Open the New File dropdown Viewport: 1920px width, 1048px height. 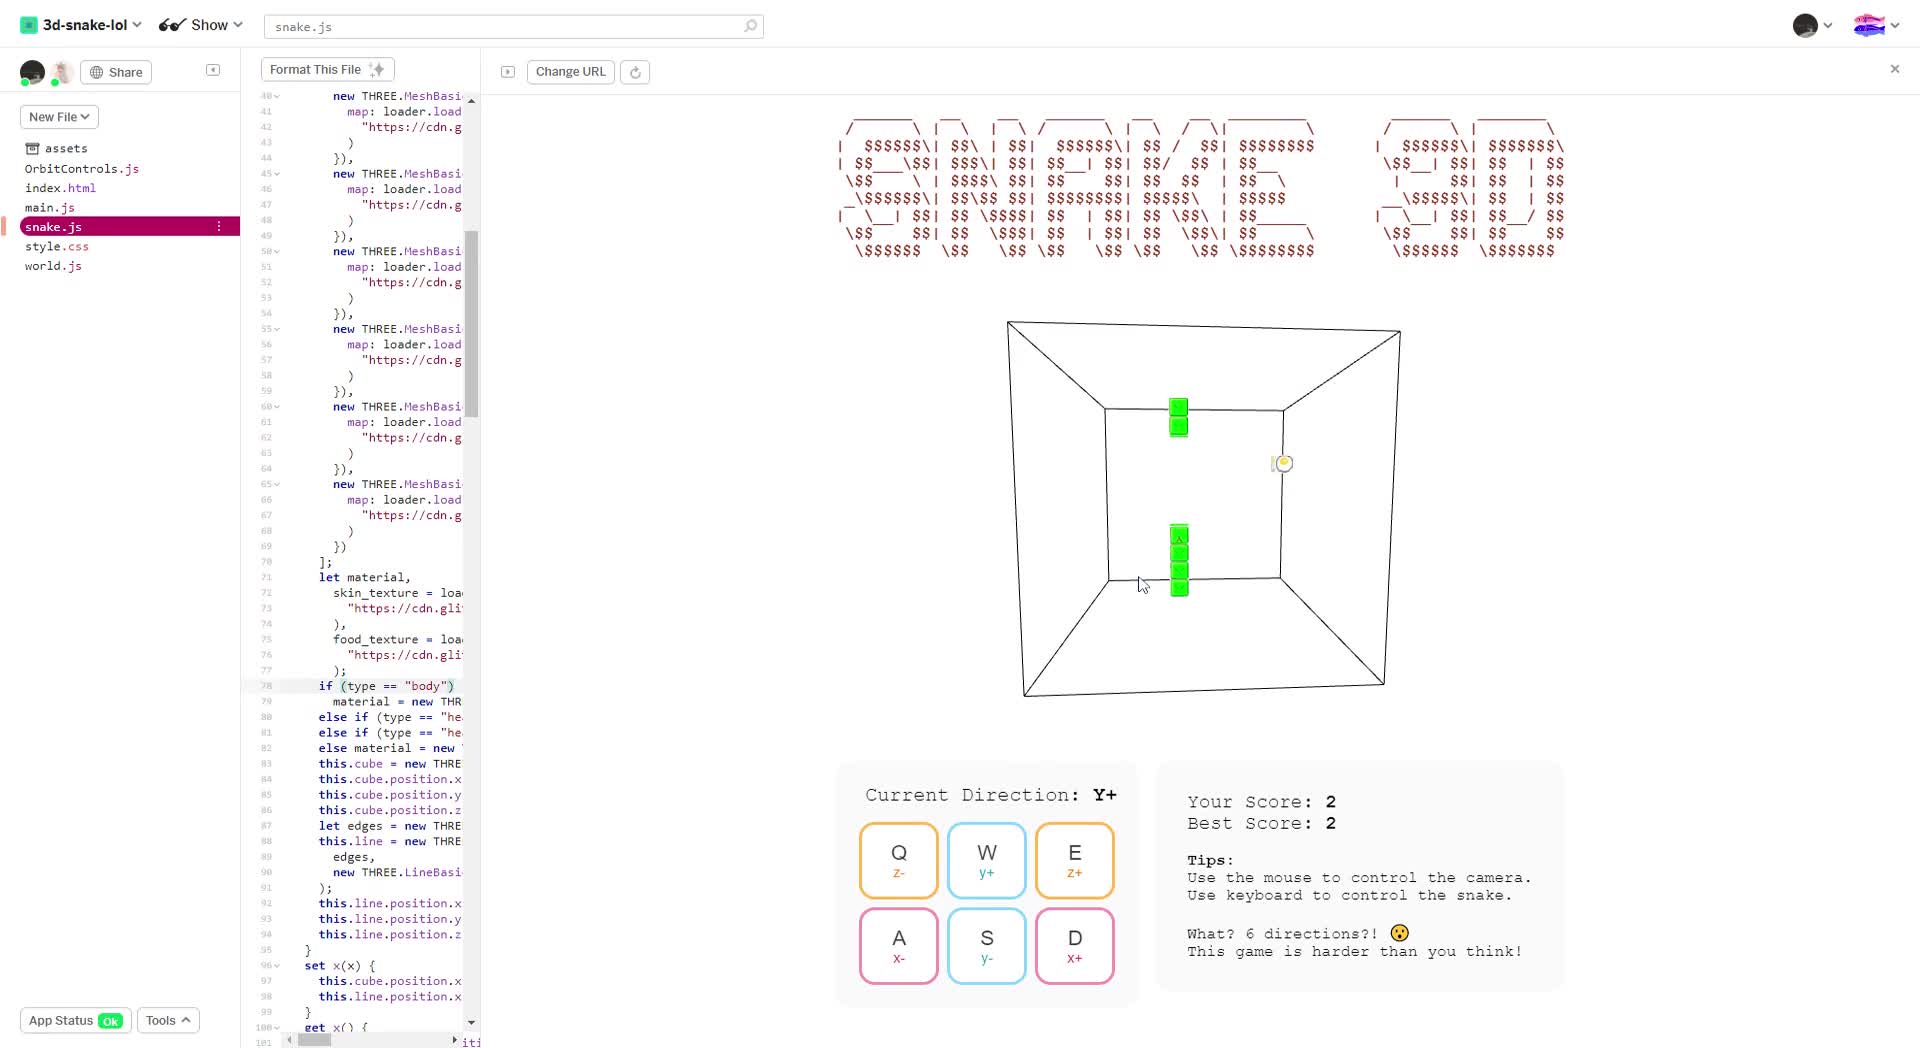tap(59, 117)
